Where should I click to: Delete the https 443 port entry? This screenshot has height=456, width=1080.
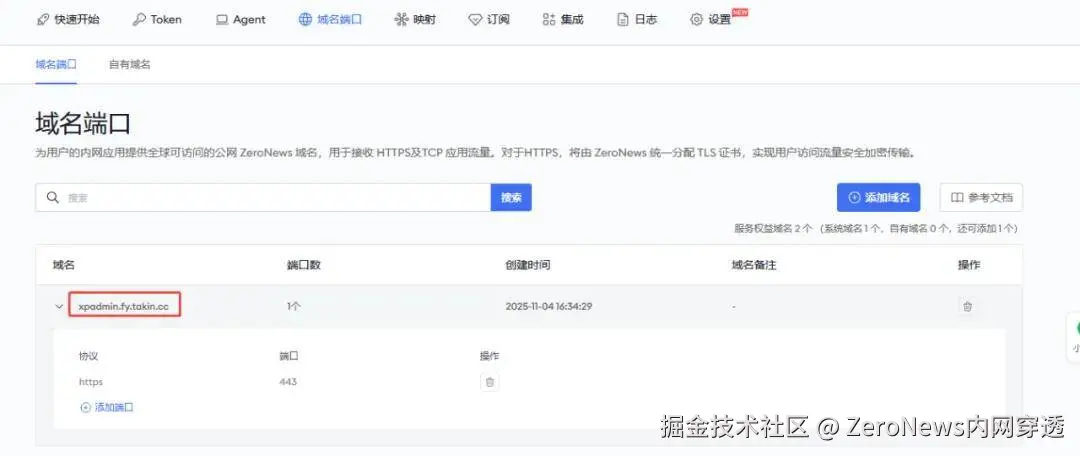click(490, 382)
